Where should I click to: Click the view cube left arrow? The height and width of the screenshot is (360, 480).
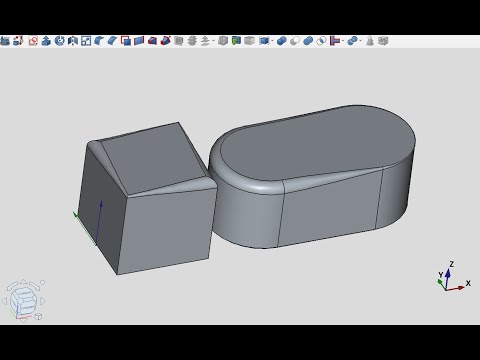4,301
